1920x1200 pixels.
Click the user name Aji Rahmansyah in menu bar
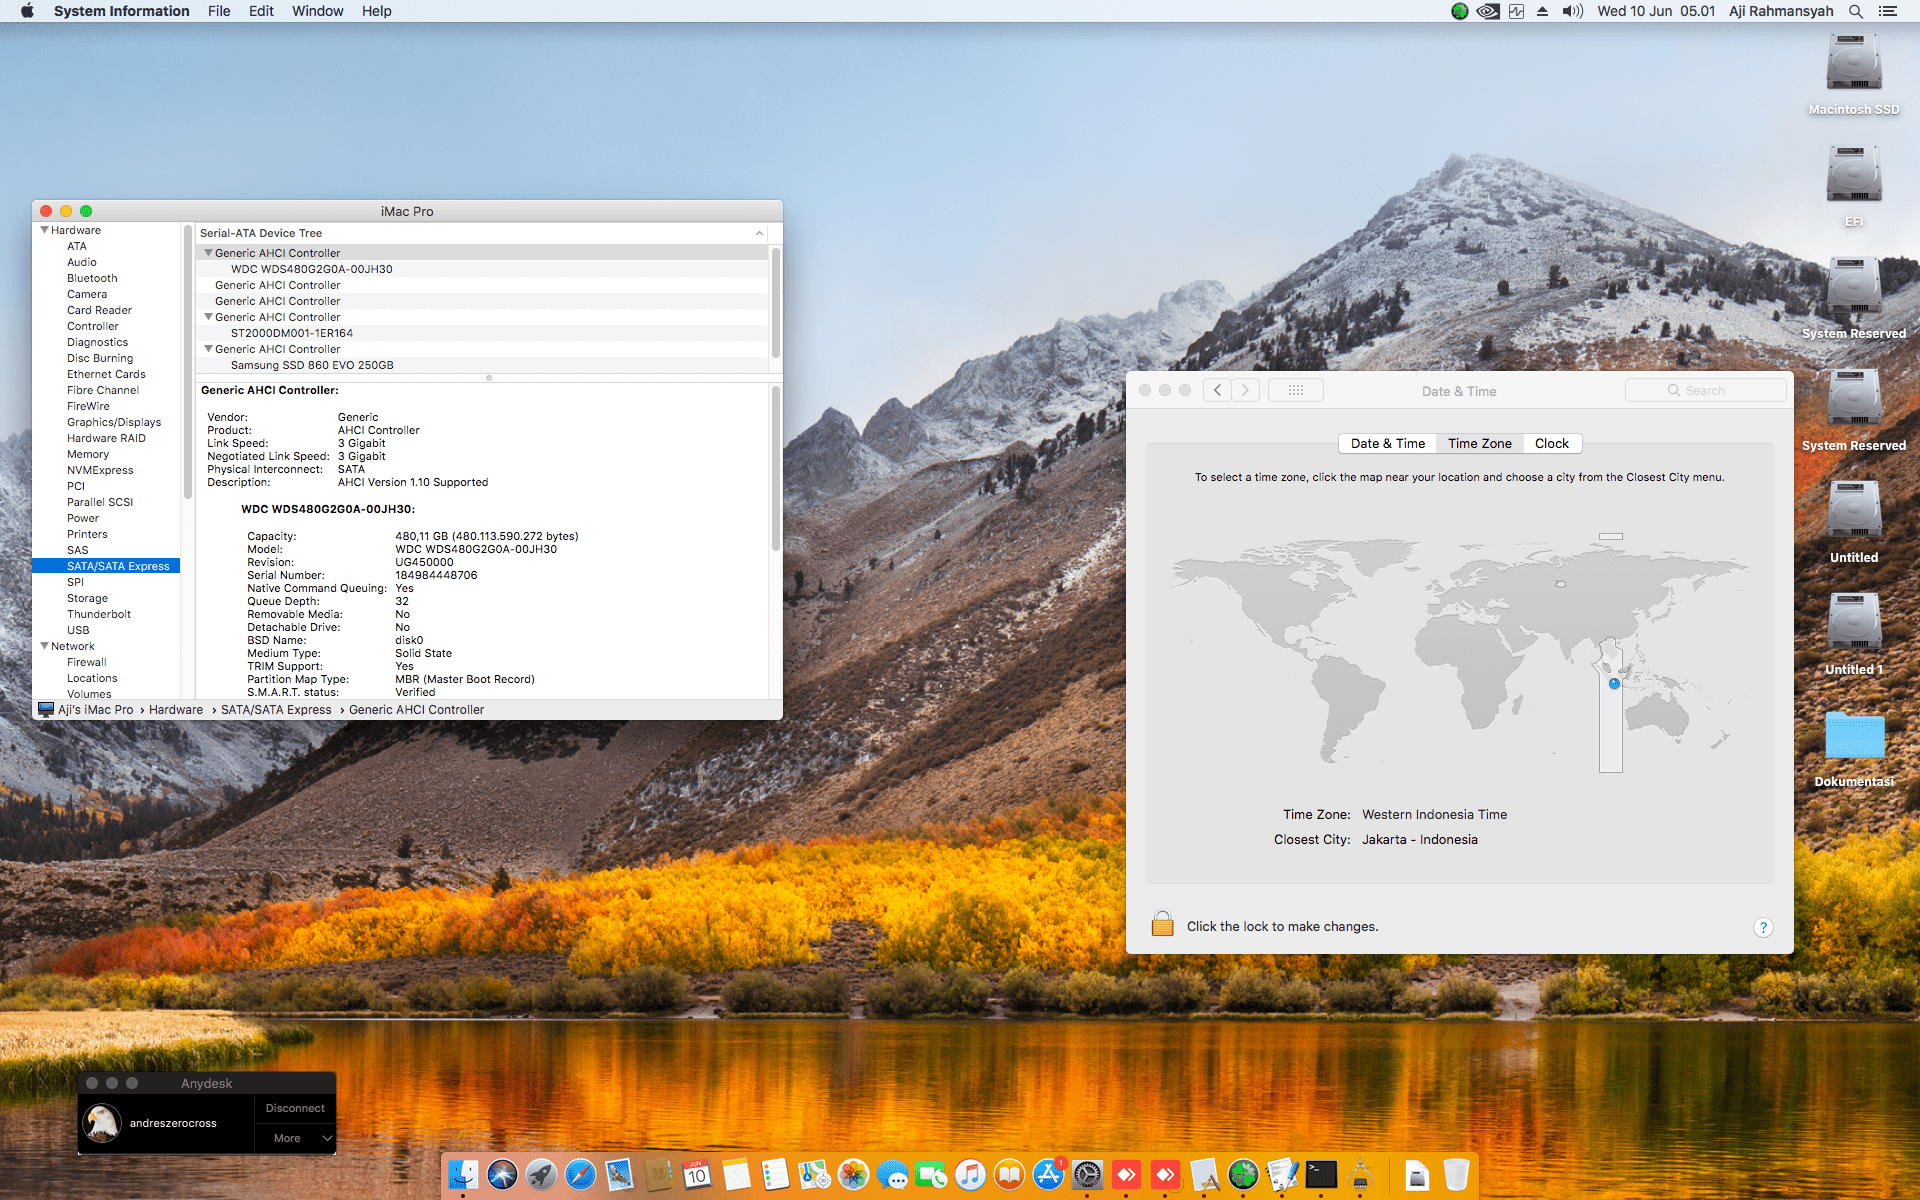click(x=1781, y=11)
